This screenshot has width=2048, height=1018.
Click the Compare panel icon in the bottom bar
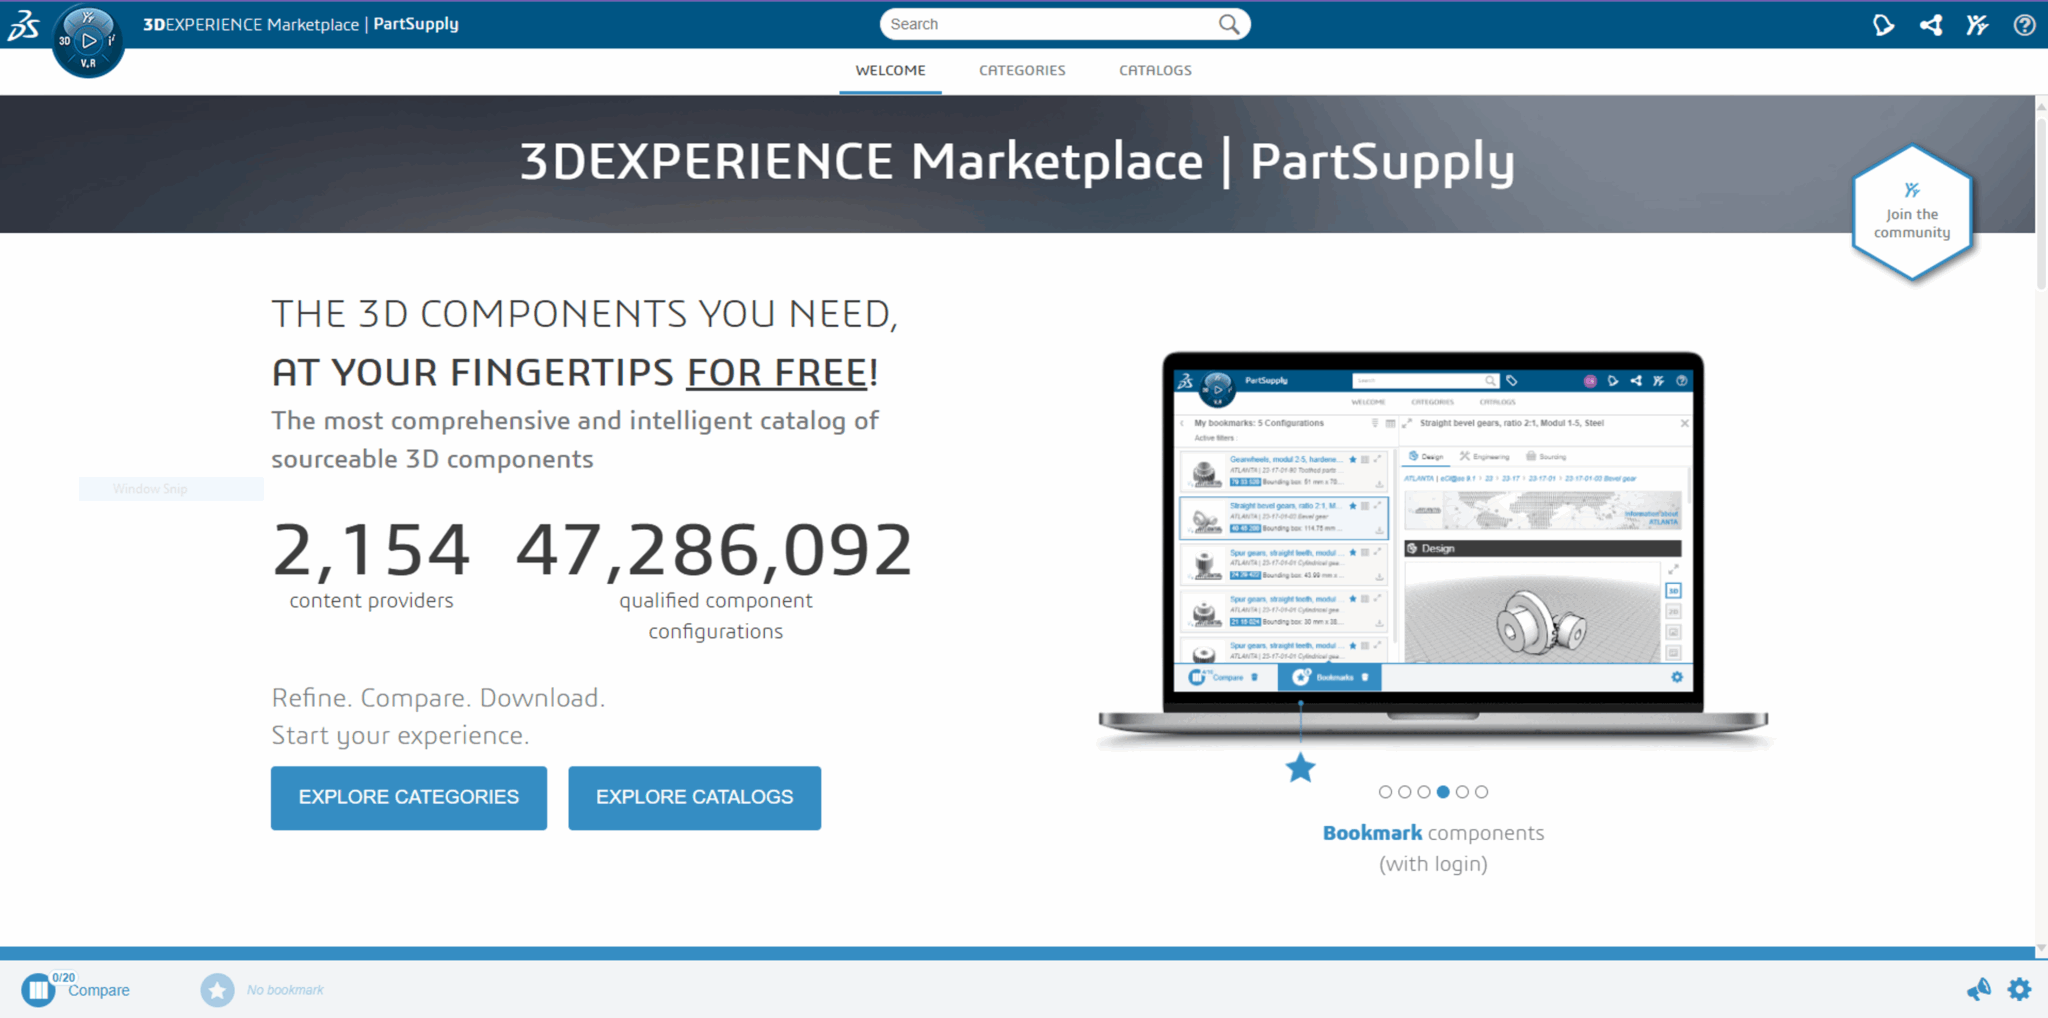(x=37, y=989)
